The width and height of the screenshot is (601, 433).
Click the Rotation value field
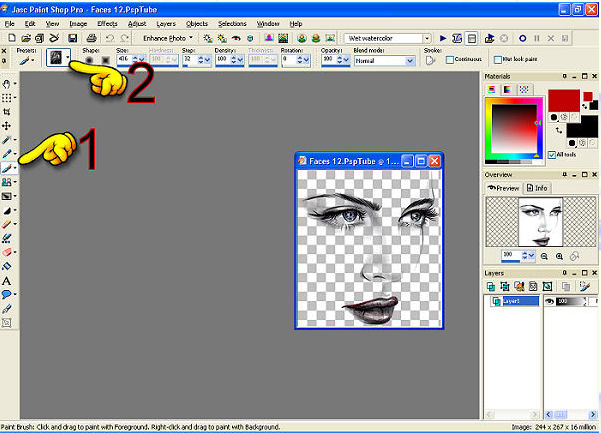pos(289,60)
